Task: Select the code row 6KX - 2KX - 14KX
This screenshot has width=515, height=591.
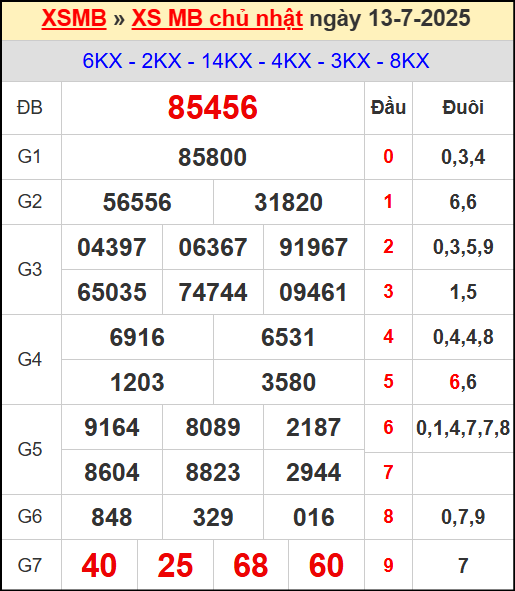Action: tap(256, 61)
